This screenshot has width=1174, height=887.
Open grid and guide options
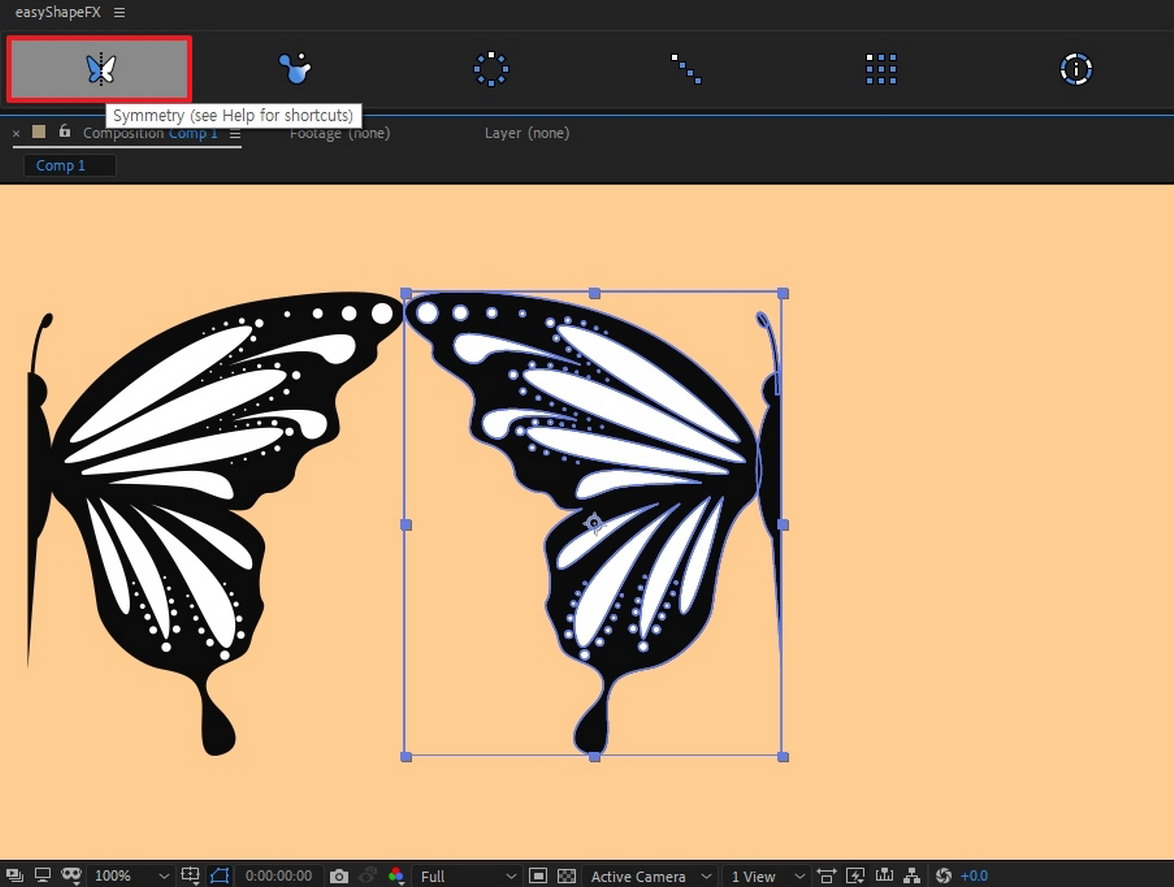point(191,875)
